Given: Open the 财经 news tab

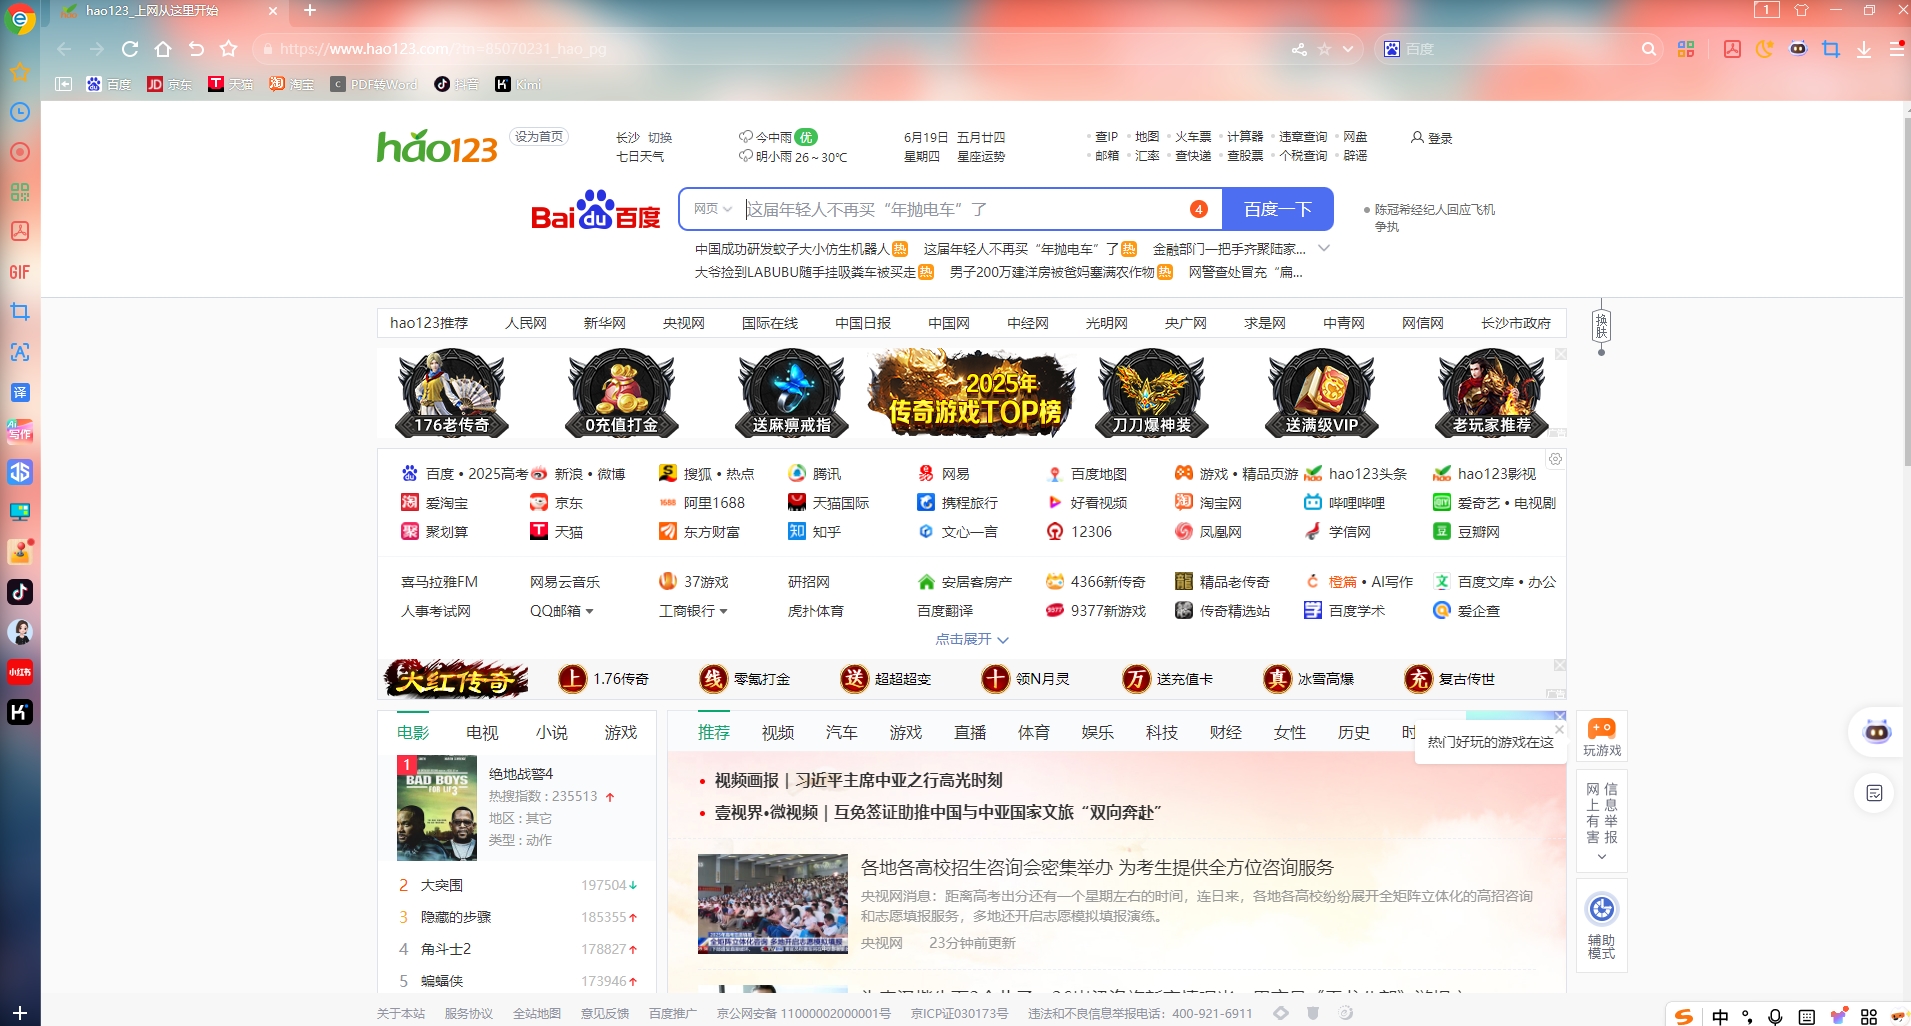Looking at the screenshot, I should pyautogui.click(x=1225, y=733).
